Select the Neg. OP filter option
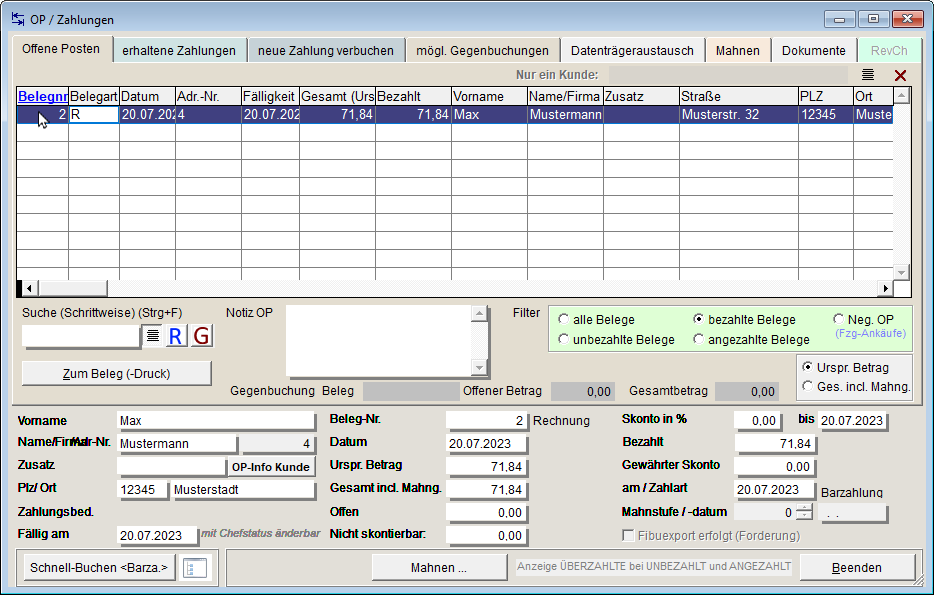The image size is (934, 595). point(838,319)
